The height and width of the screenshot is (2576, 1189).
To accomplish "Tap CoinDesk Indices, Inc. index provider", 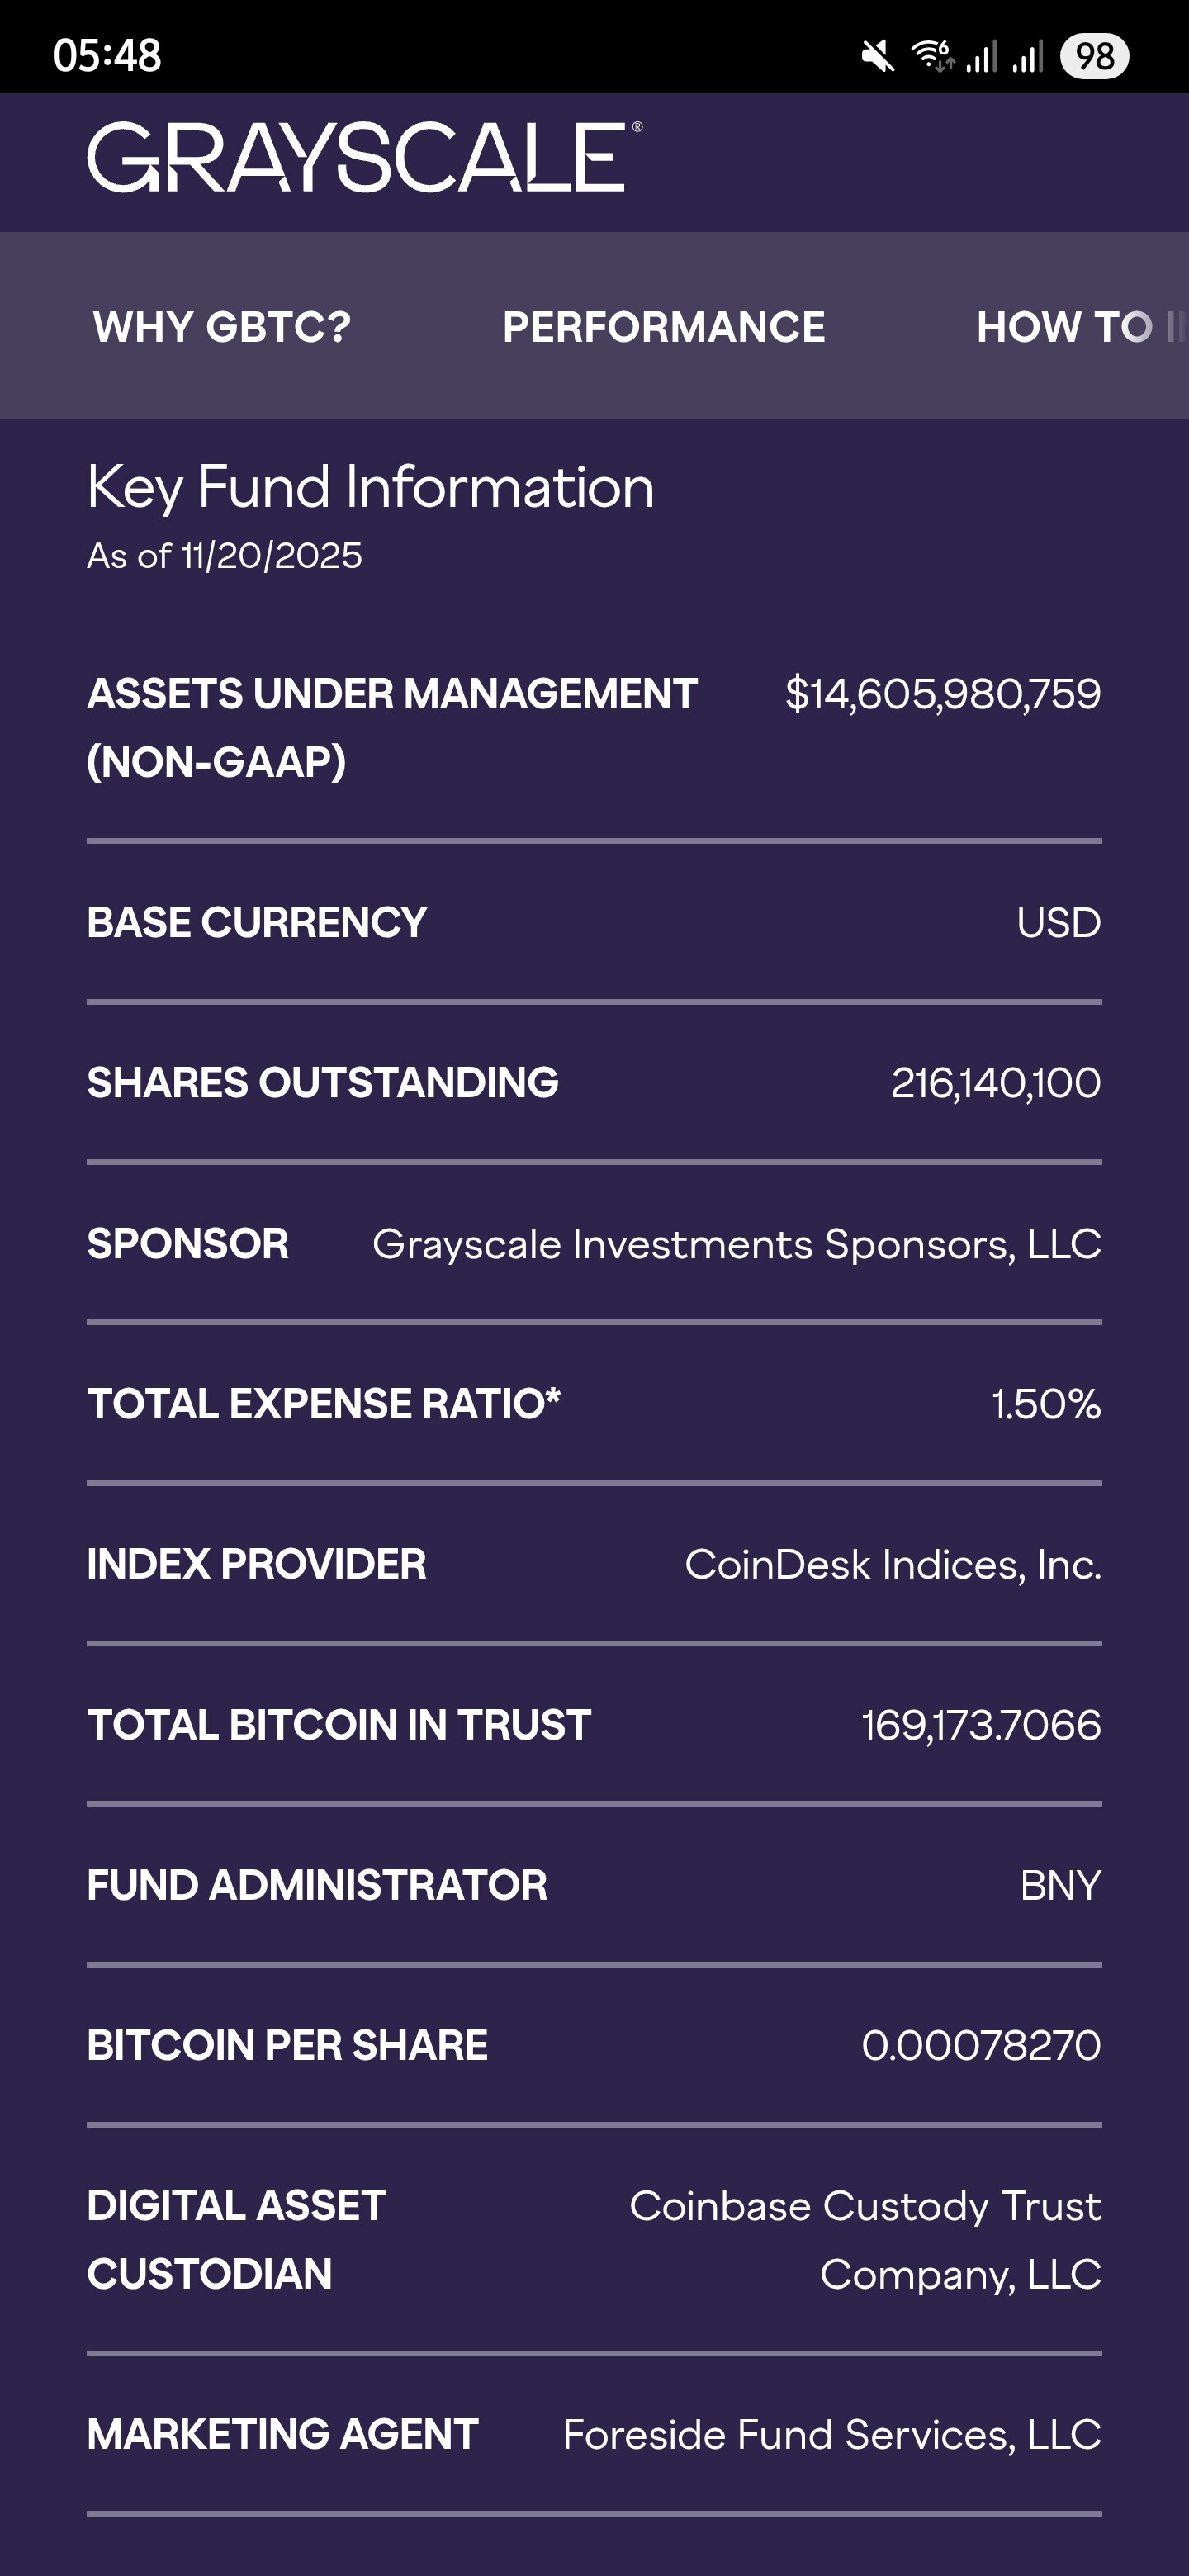I will point(892,1565).
